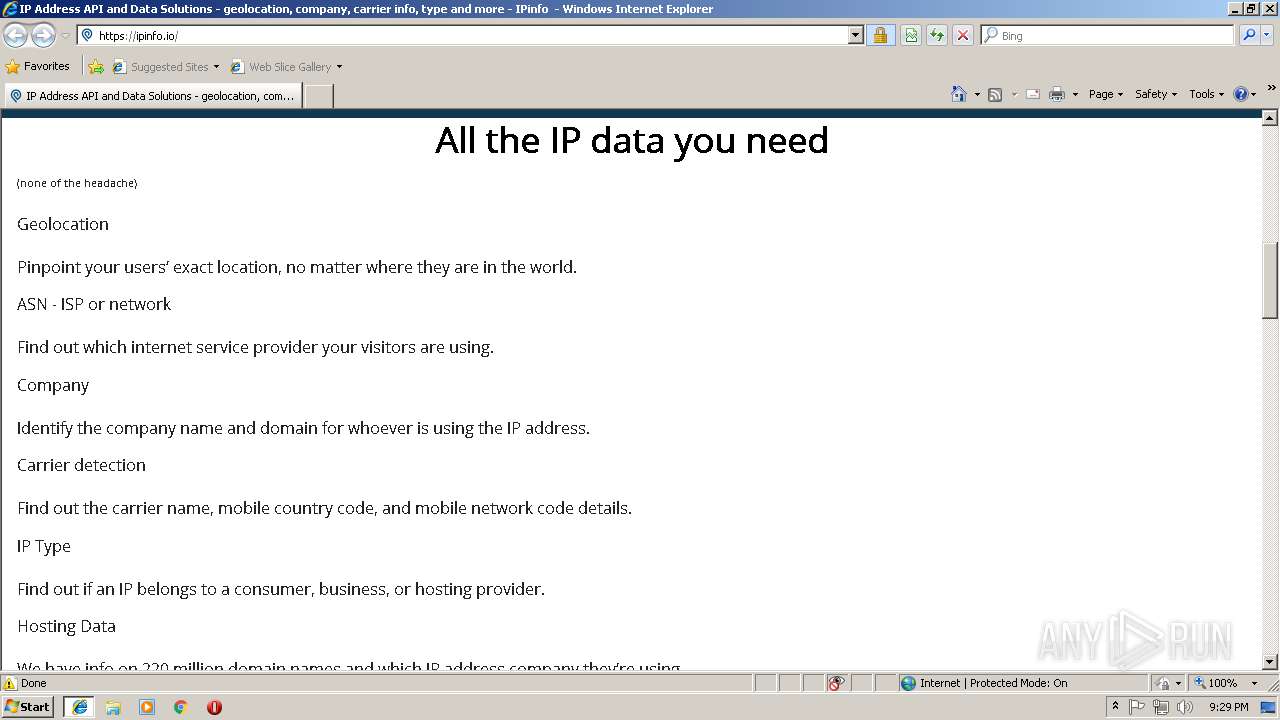Open the Favorites star button
This screenshot has width=1280, height=720.
38,66
